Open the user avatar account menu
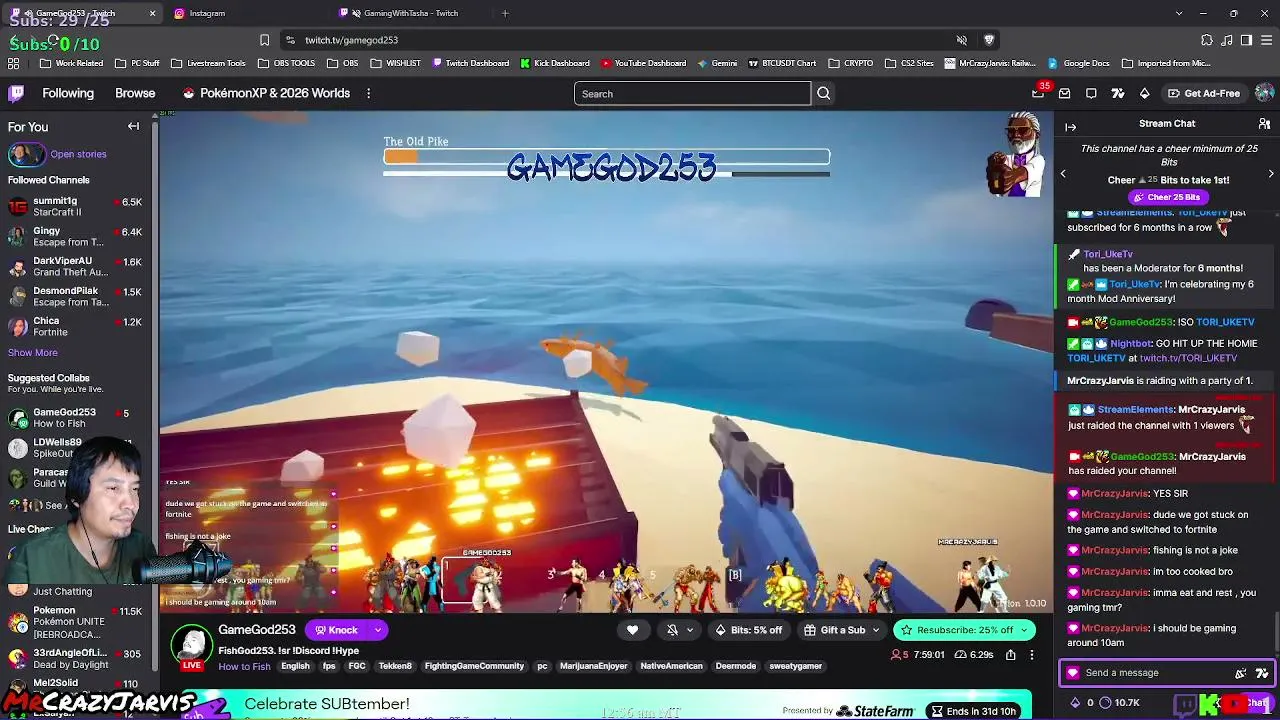Screen dimensions: 1280x720 pyautogui.click(x=1264, y=93)
